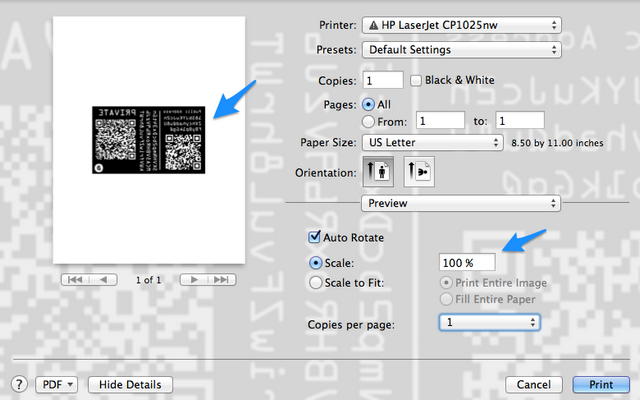
Task: Open the Presets Default Settings dropdown
Action: click(462, 50)
